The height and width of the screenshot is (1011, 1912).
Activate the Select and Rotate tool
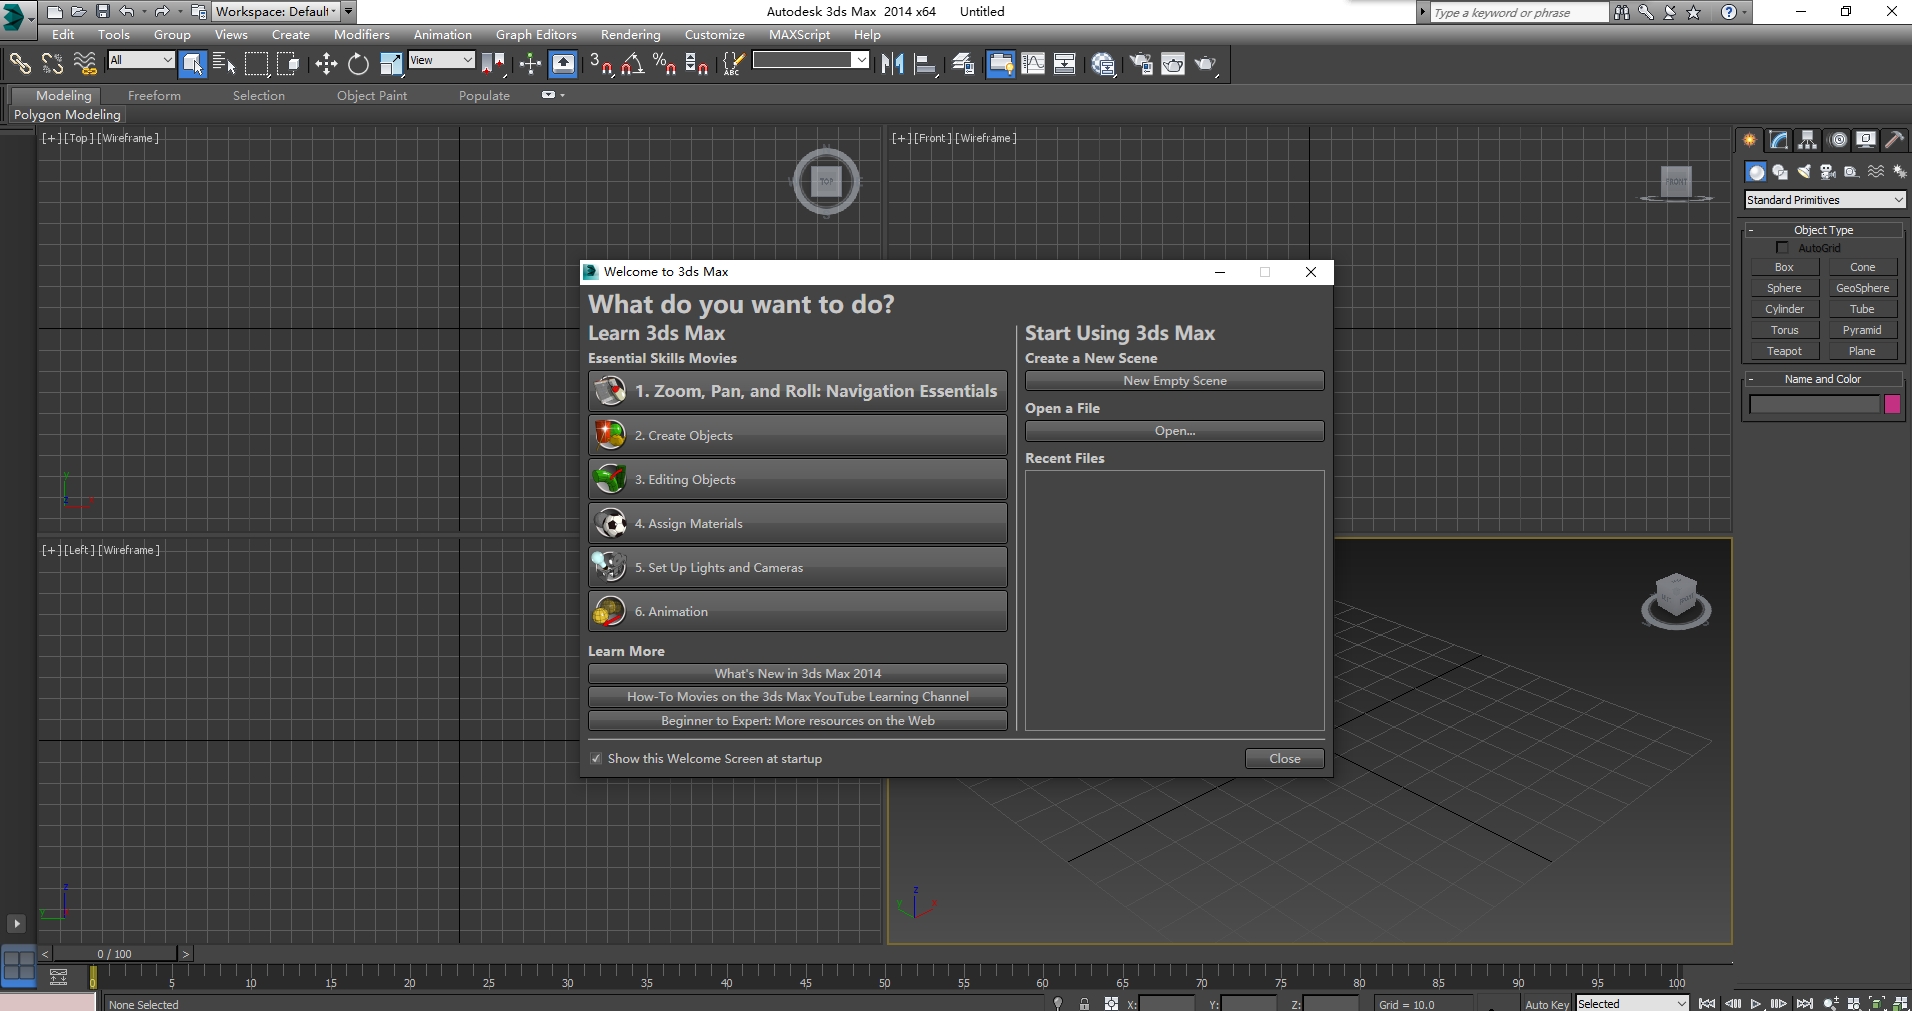358,64
